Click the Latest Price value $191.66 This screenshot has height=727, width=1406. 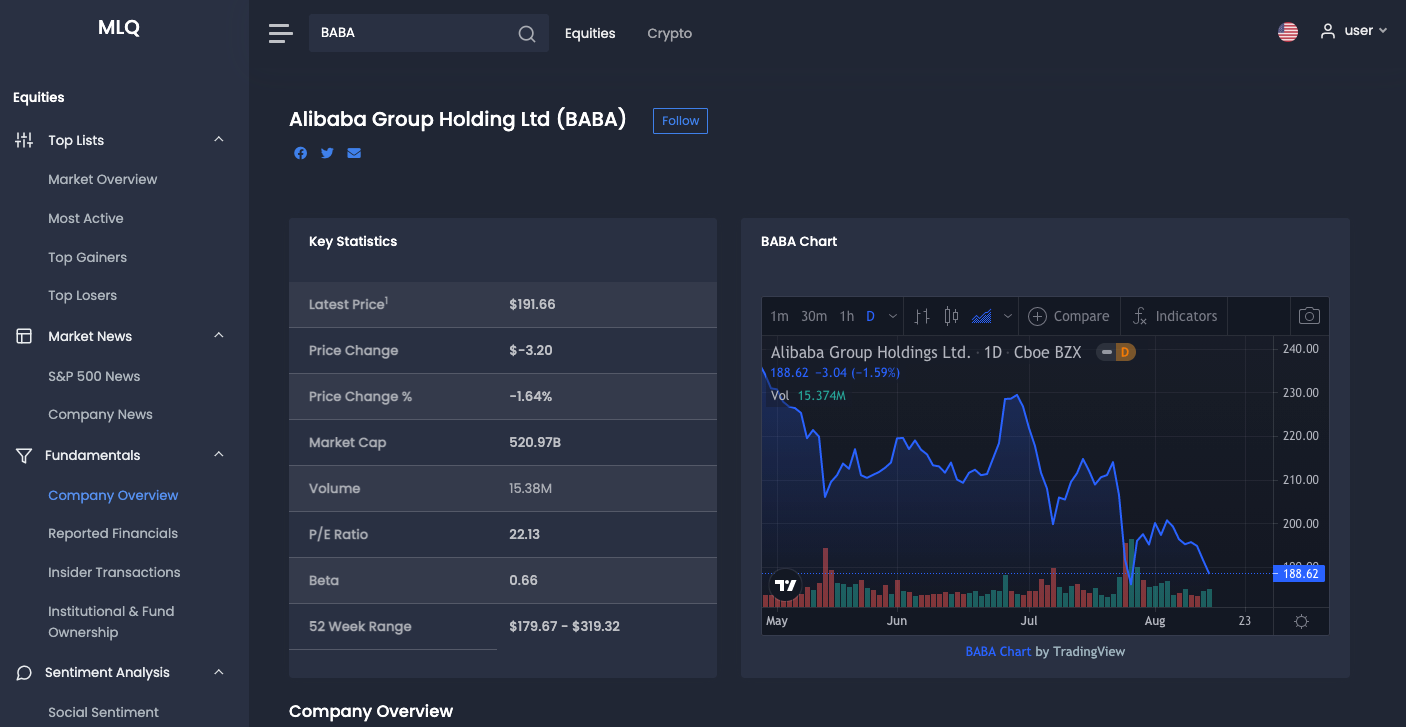[x=532, y=304]
